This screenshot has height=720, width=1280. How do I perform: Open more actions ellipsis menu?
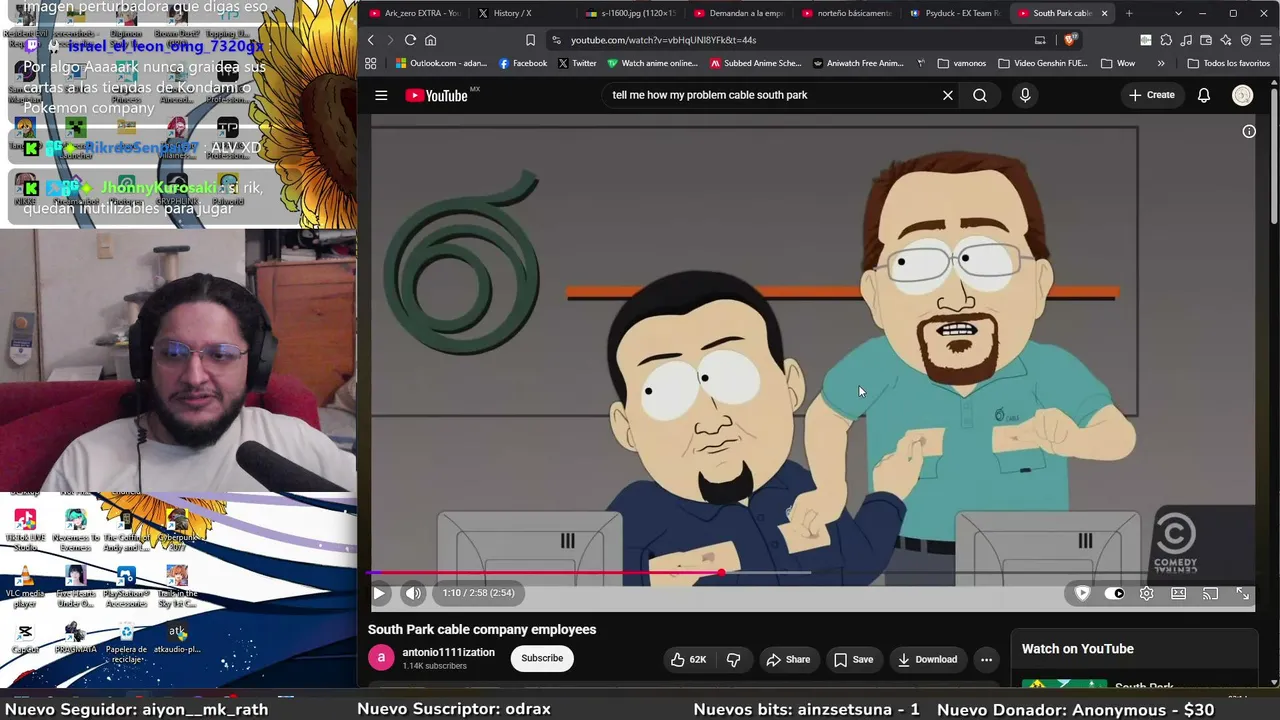coord(986,659)
